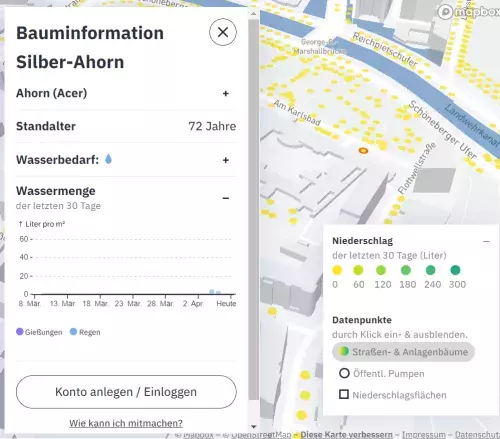The height and width of the screenshot is (439, 500).
Task: Open 'Diese Karte verbessern' link
Action: point(346,435)
